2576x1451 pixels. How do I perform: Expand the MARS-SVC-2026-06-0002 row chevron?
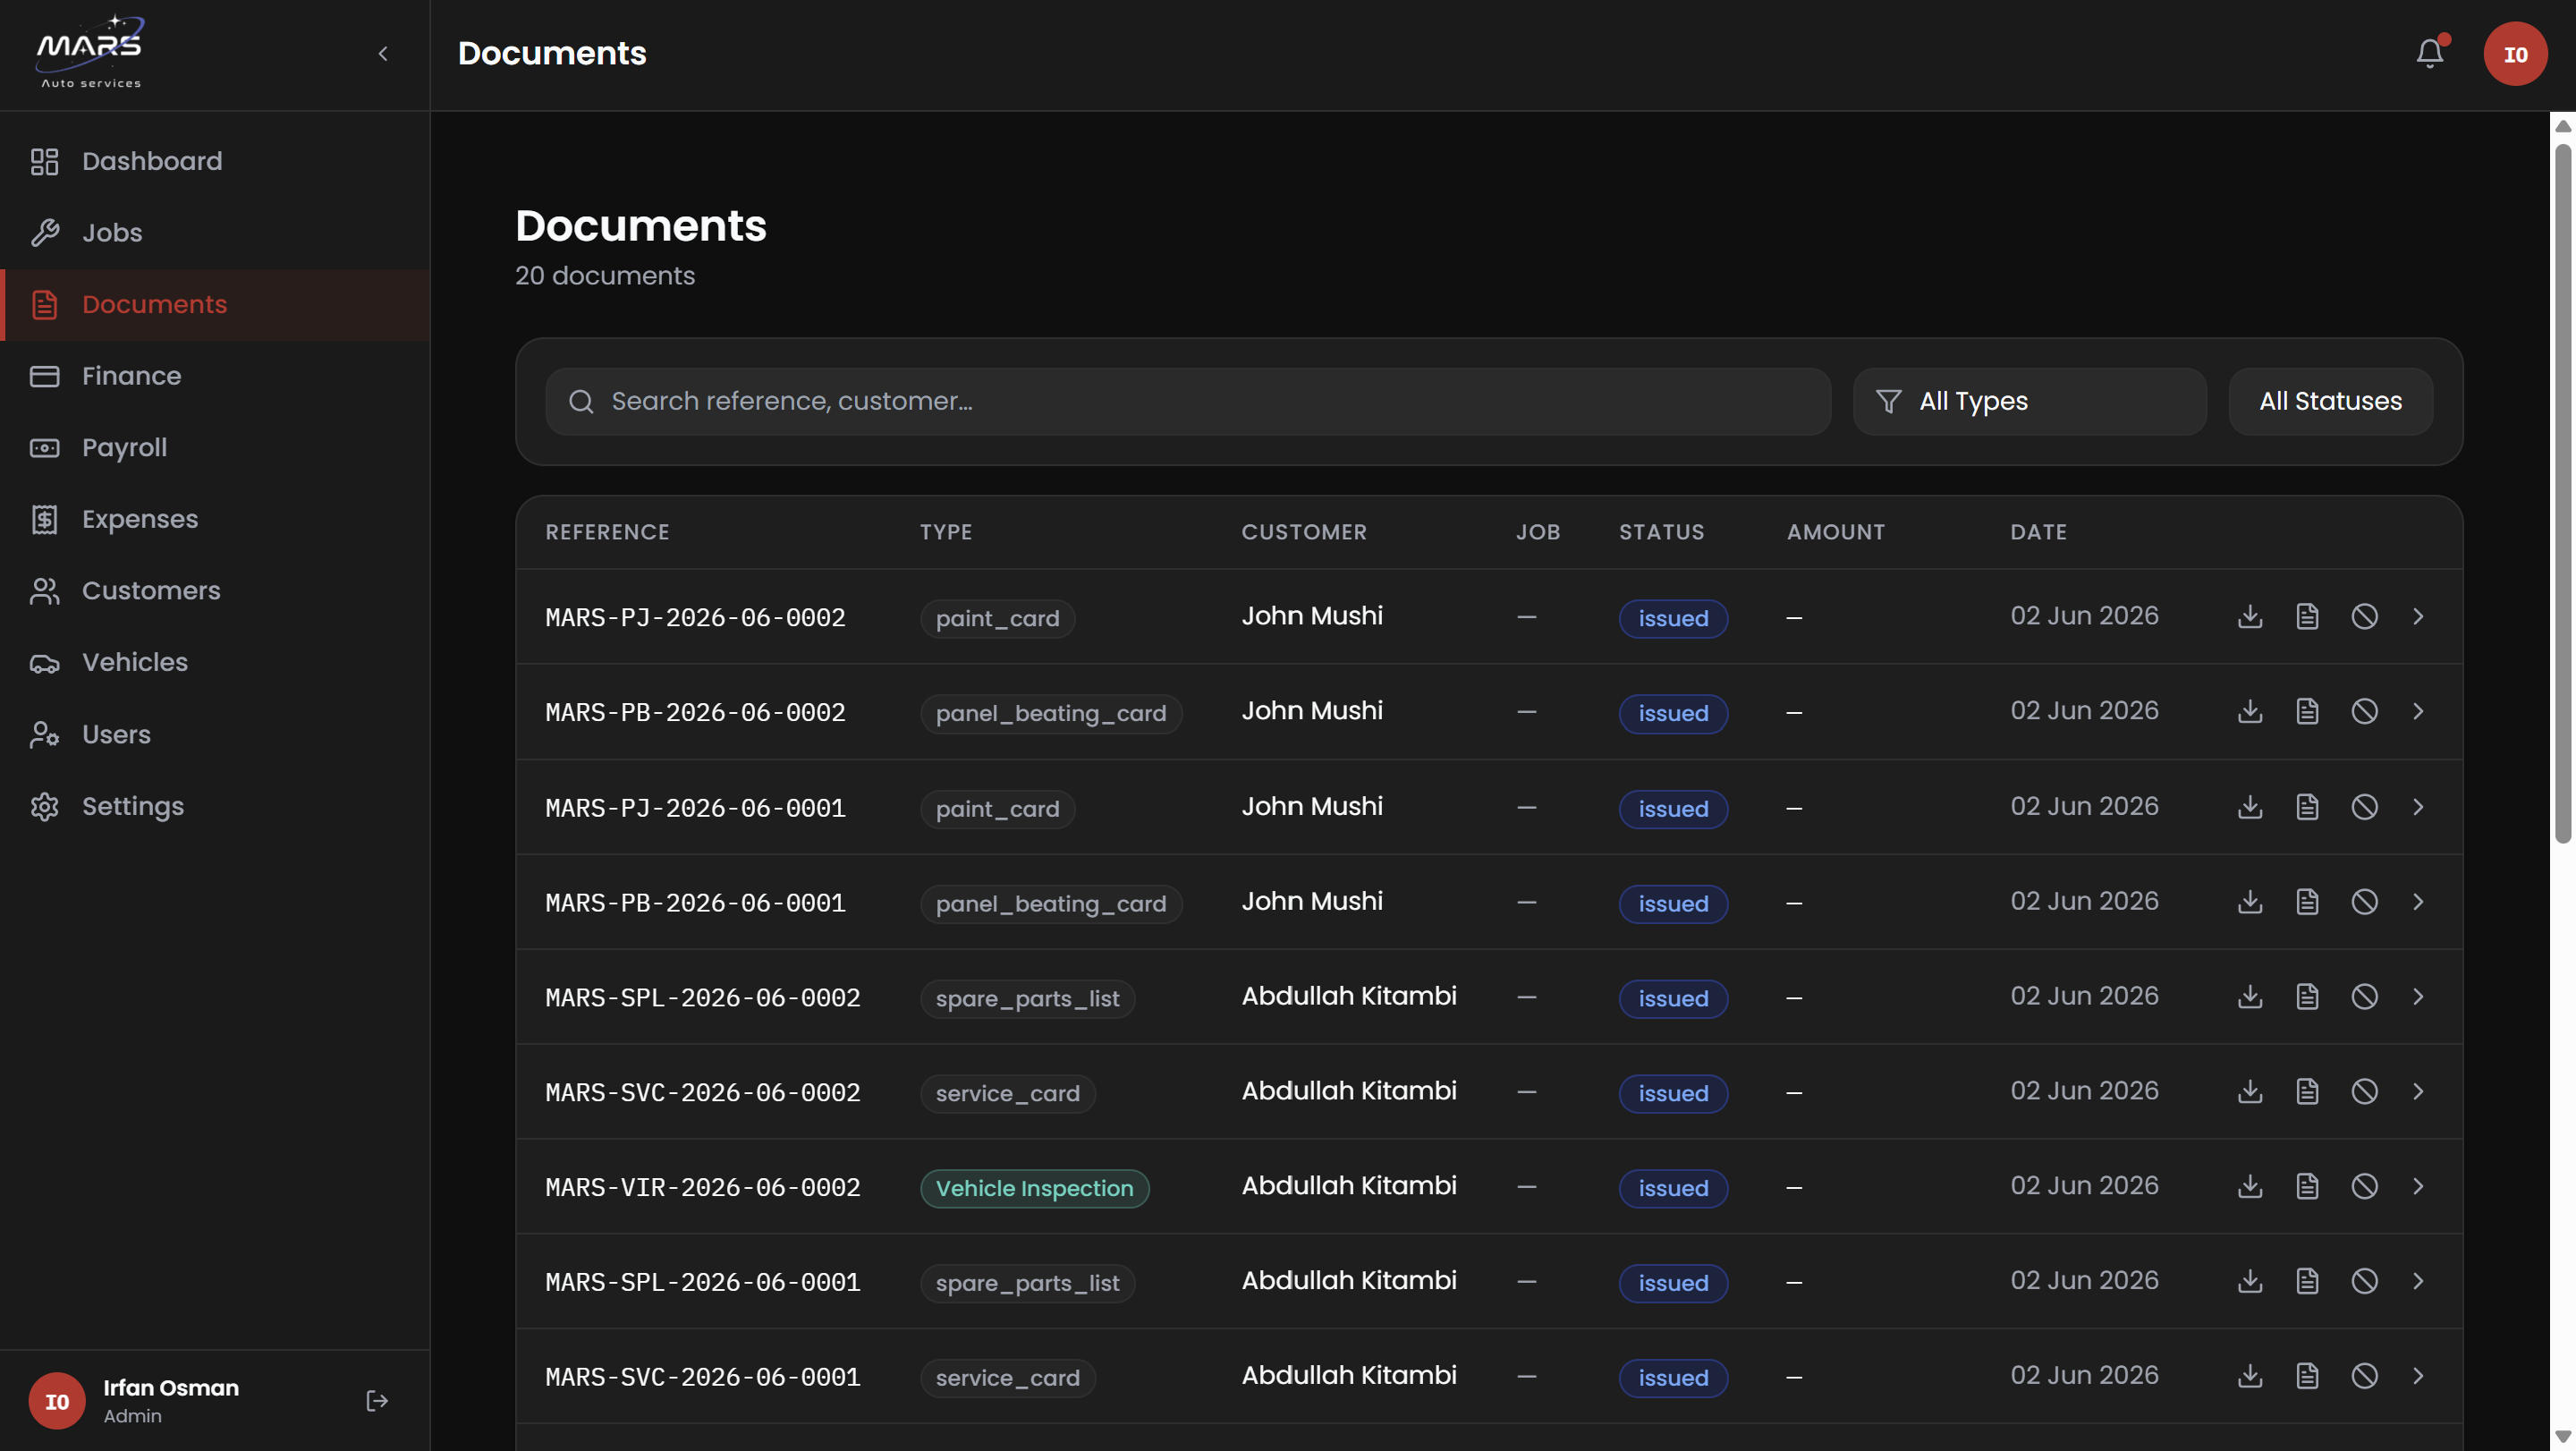pyautogui.click(x=2418, y=1092)
